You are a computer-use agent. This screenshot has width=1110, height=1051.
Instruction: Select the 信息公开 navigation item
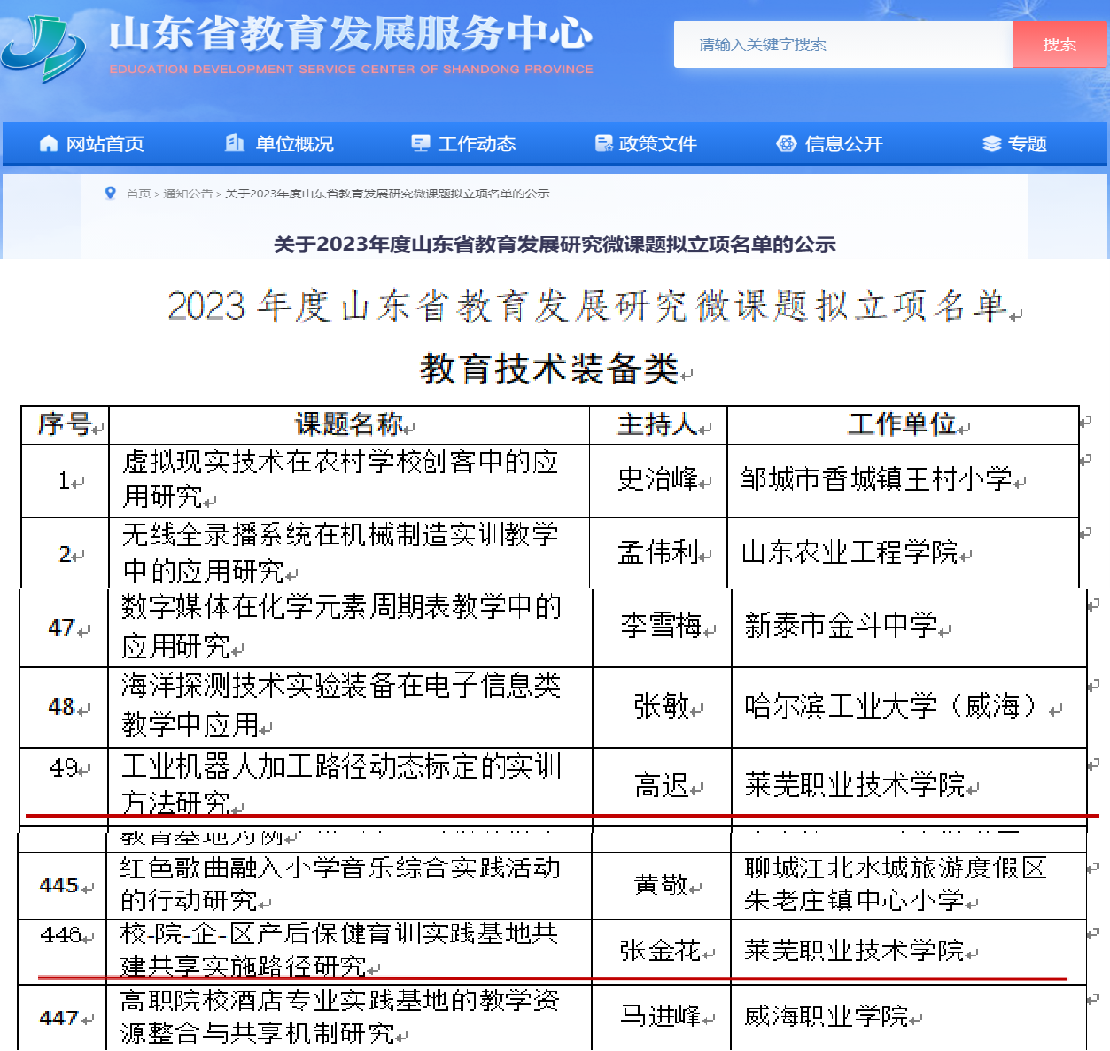[x=843, y=144]
